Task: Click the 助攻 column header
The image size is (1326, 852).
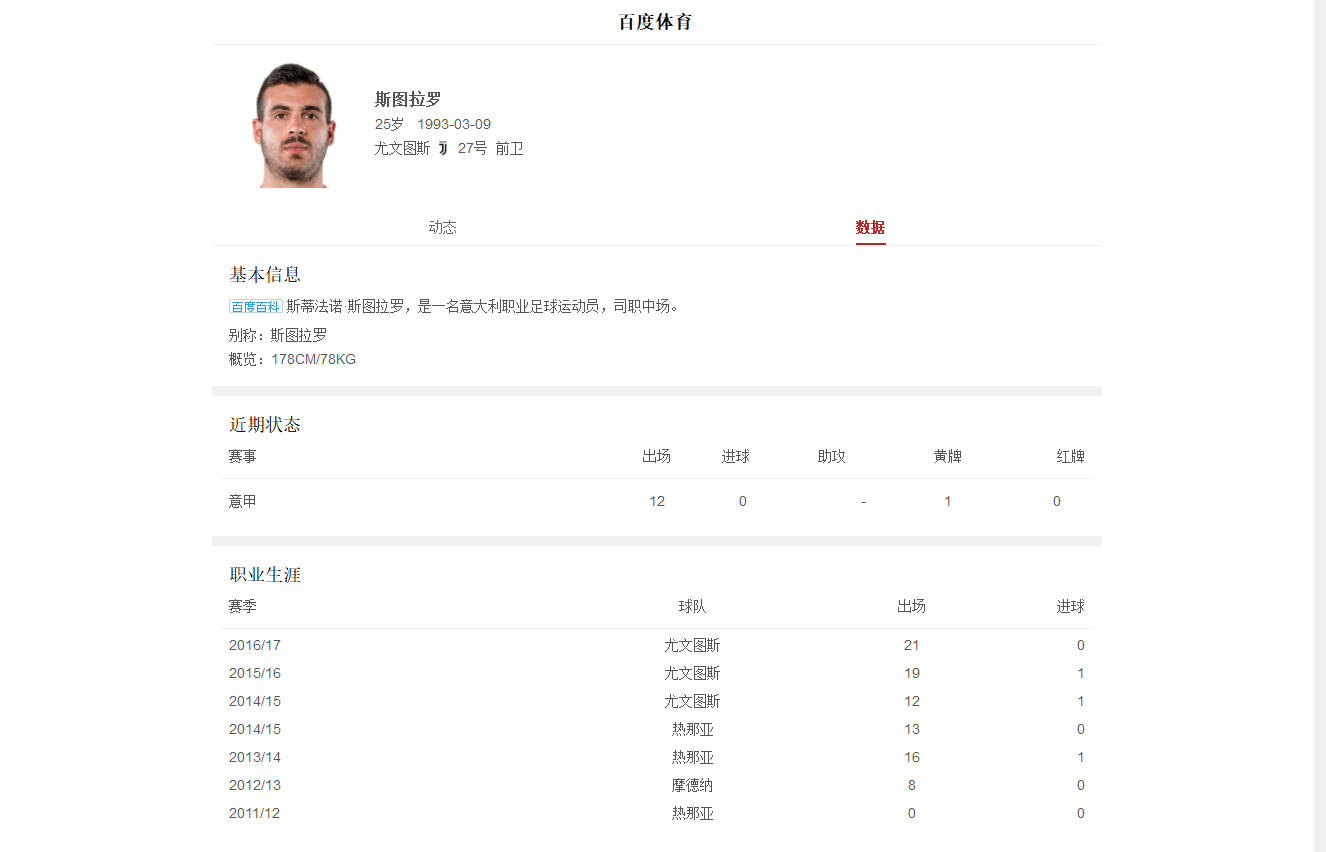Action: (831, 456)
